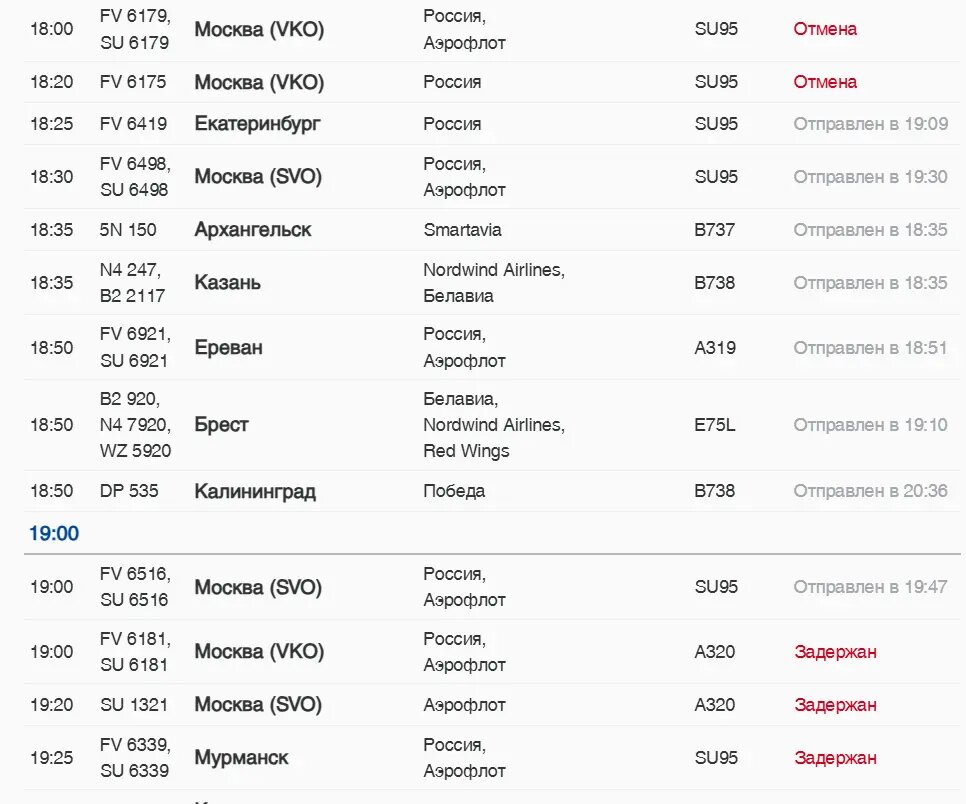The image size is (966, 804).
Task: Select flight number SU 1321
Action: (133, 705)
